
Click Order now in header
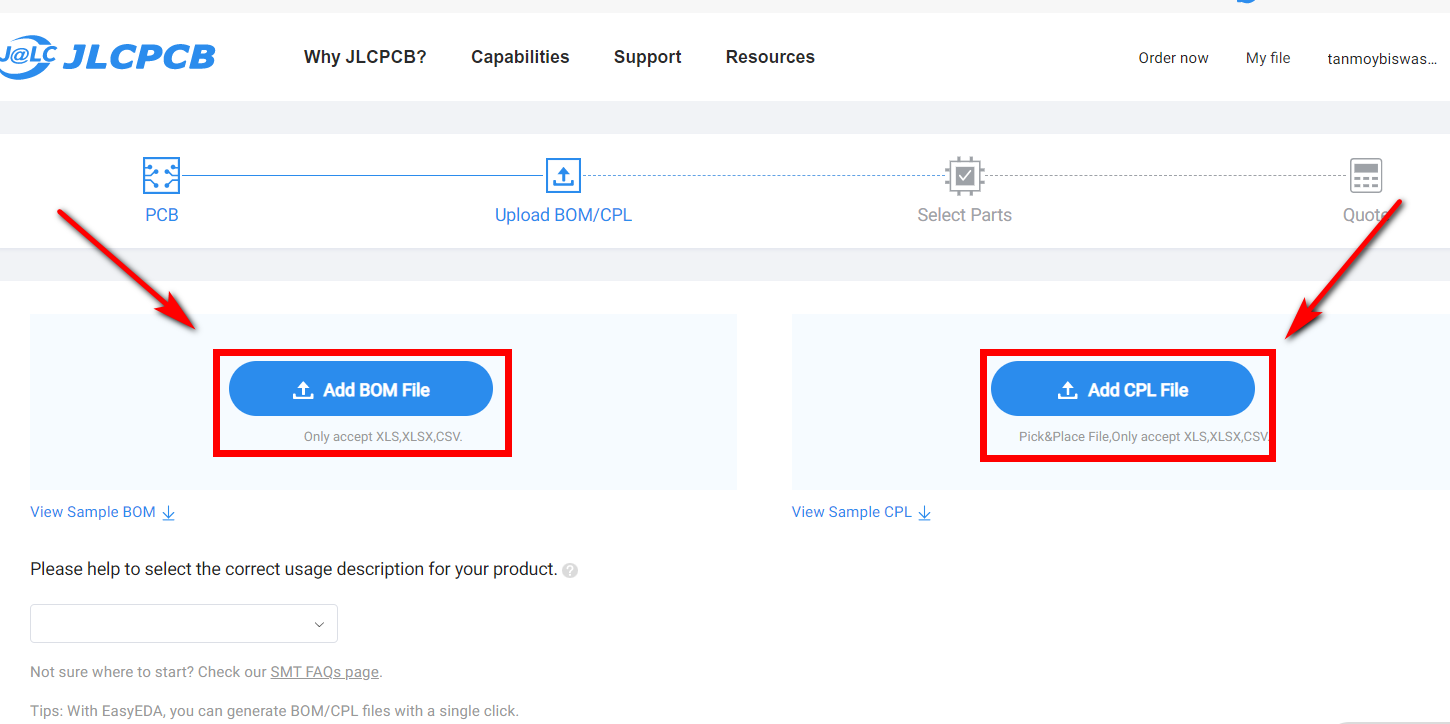pos(1173,58)
